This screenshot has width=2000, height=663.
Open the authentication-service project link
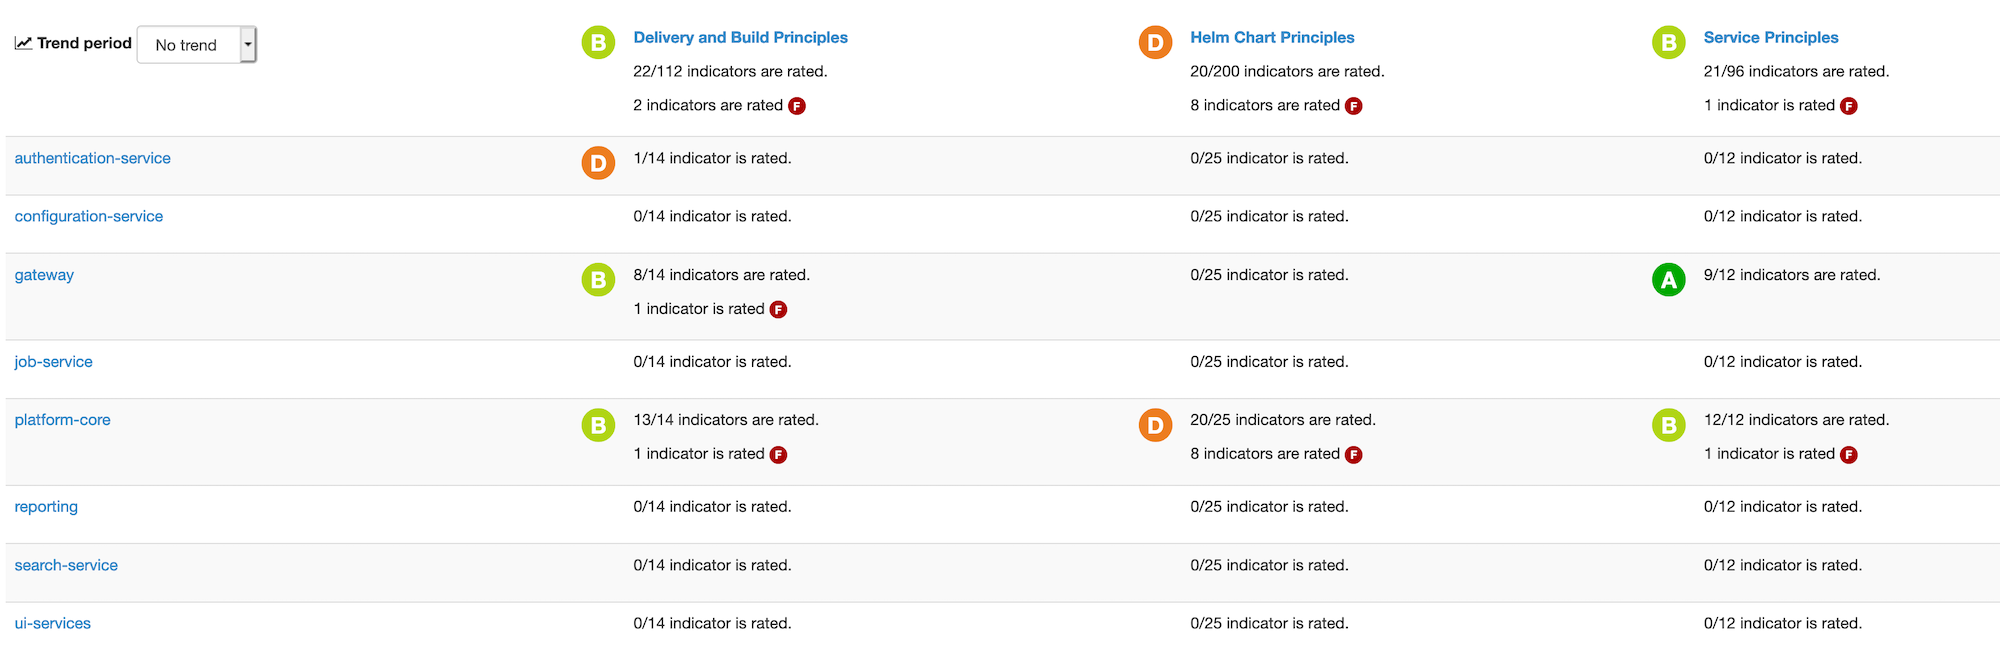92,158
